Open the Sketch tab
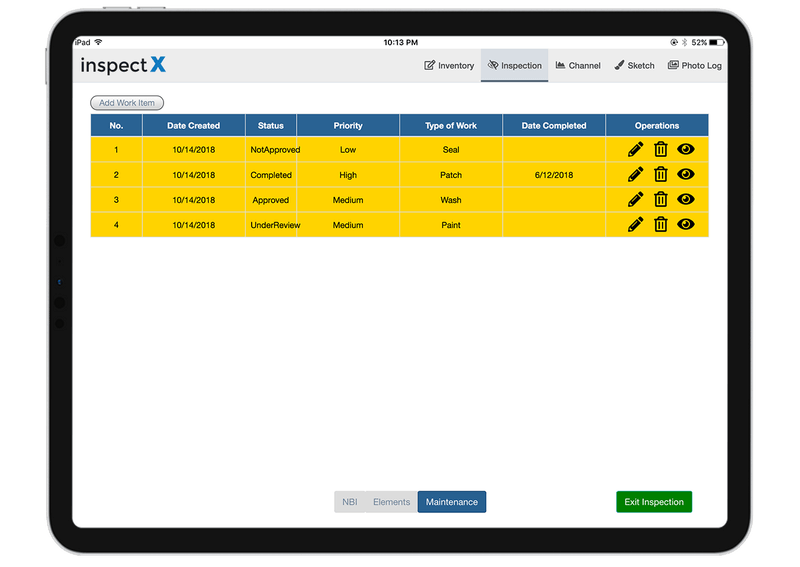800x567 pixels. pyautogui.click(x=634, y=65)
